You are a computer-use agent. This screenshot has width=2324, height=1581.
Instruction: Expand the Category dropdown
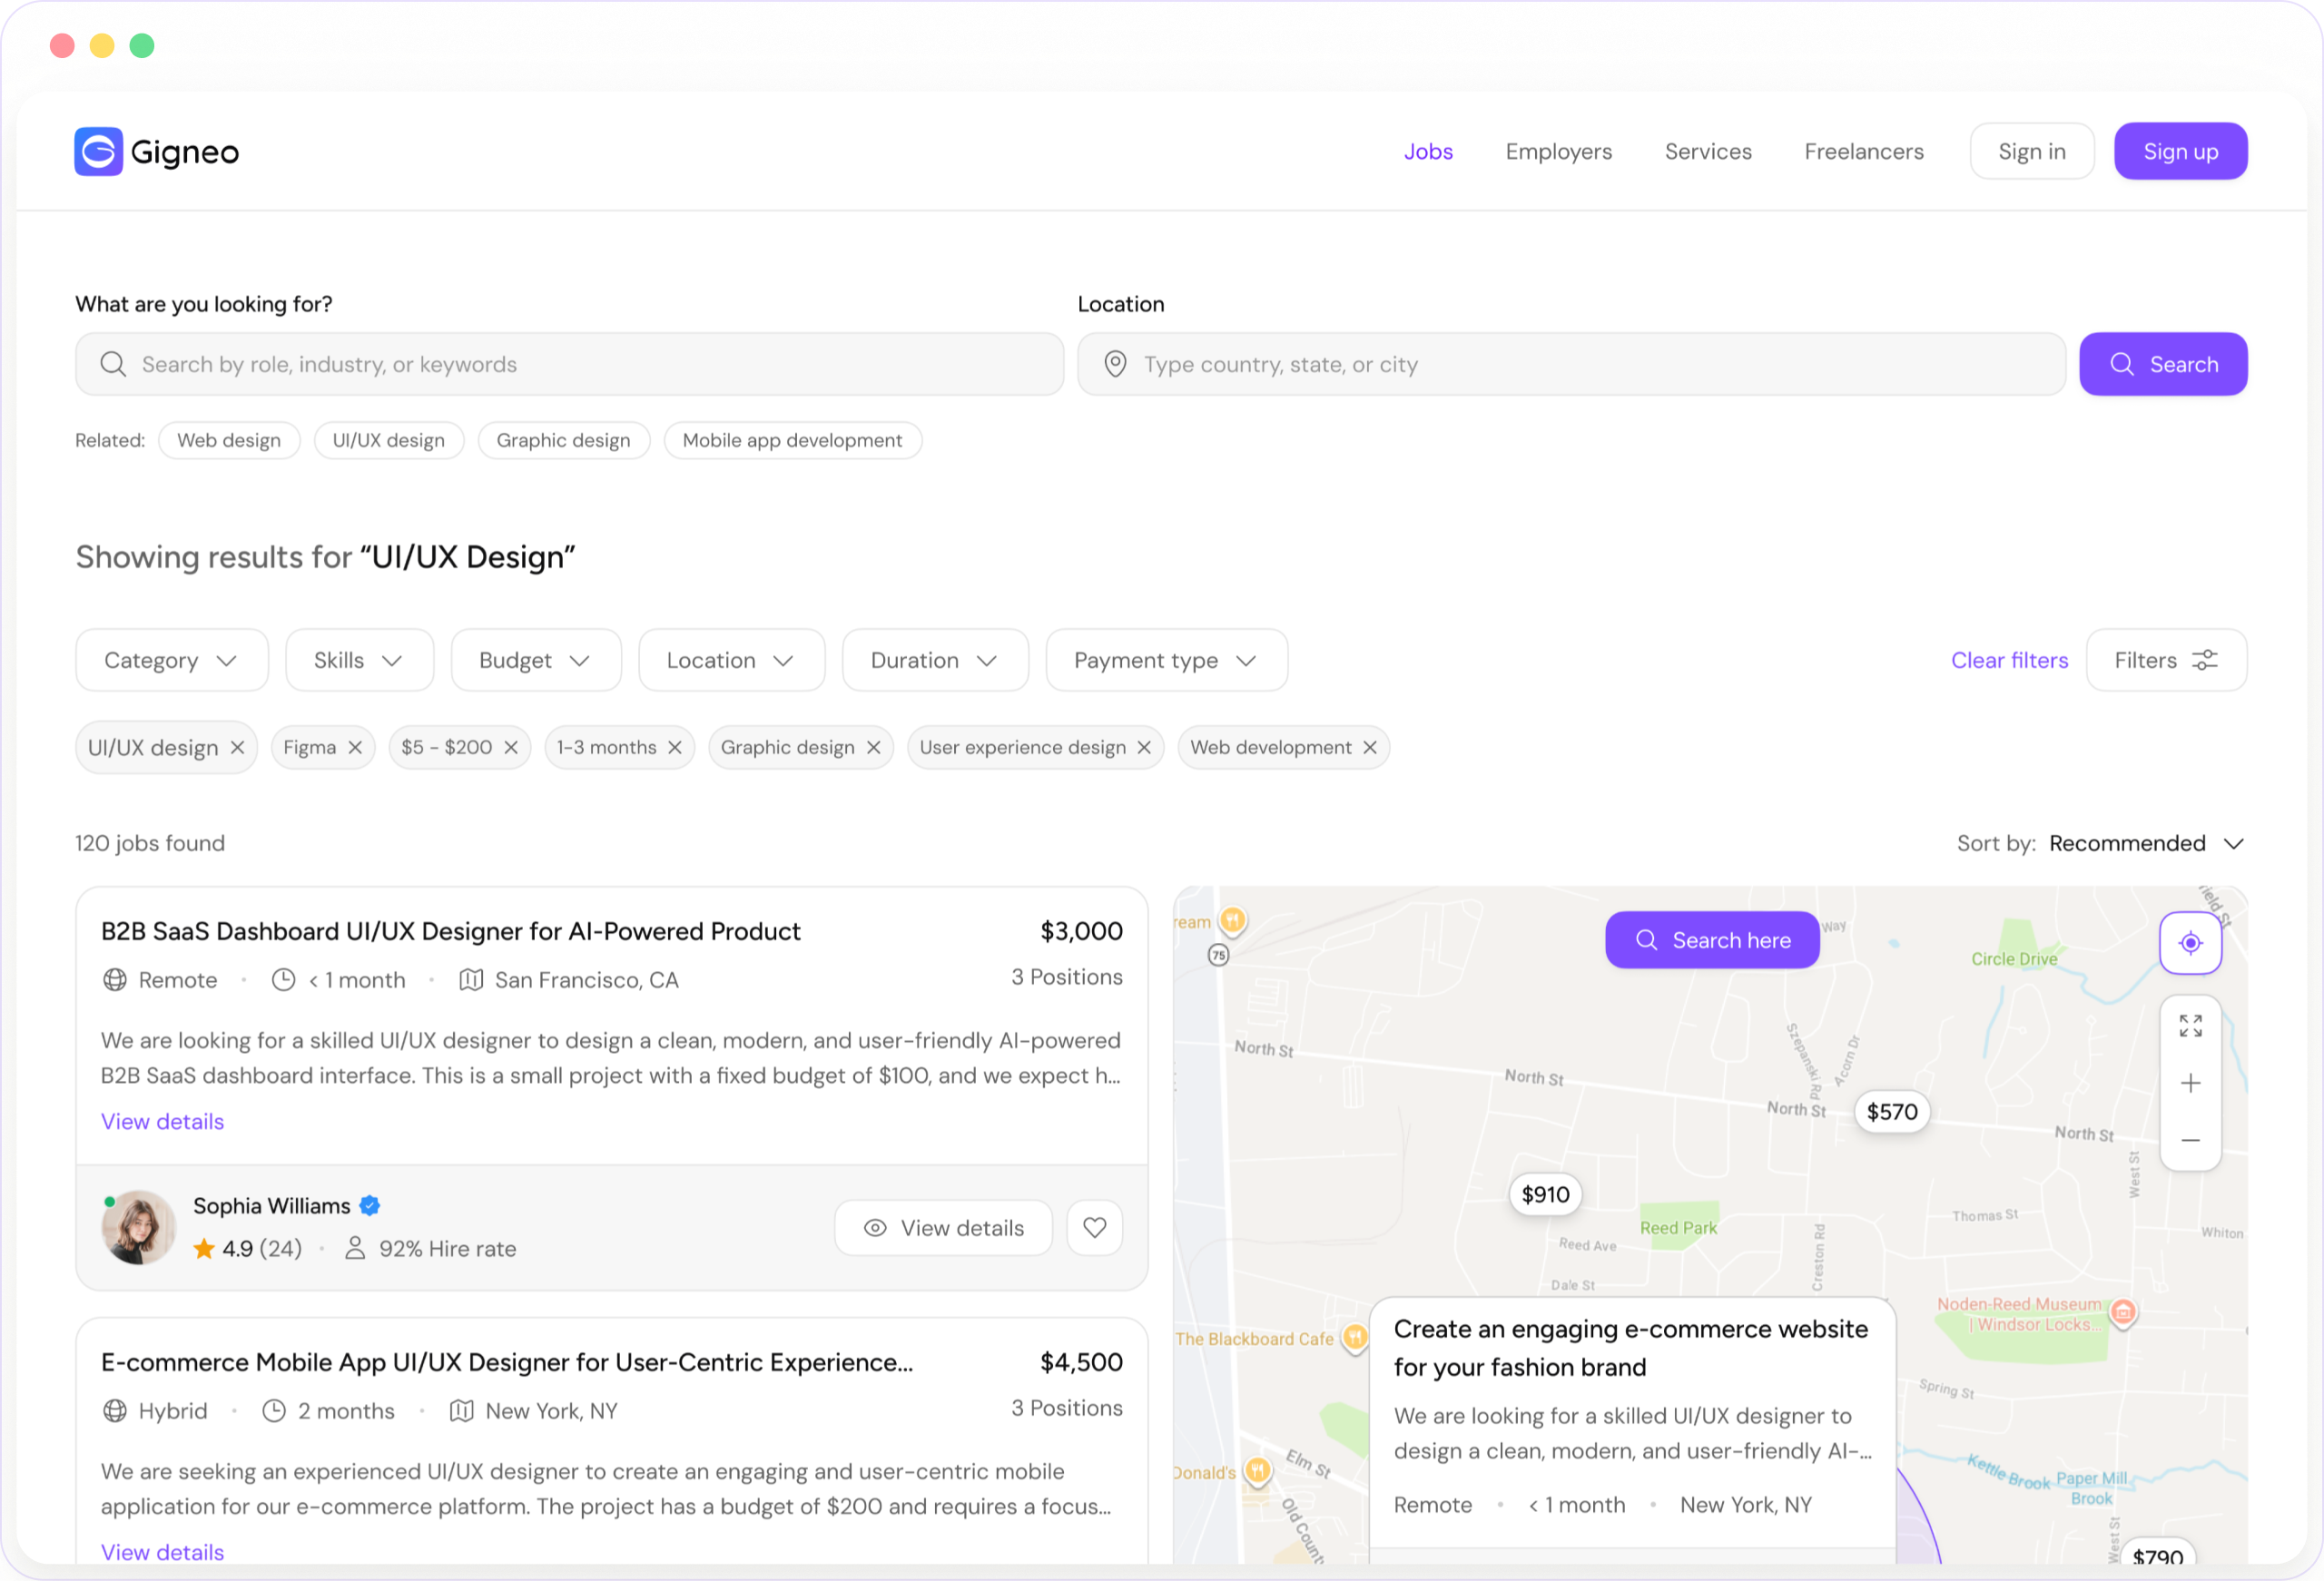[x=172, y=660]
